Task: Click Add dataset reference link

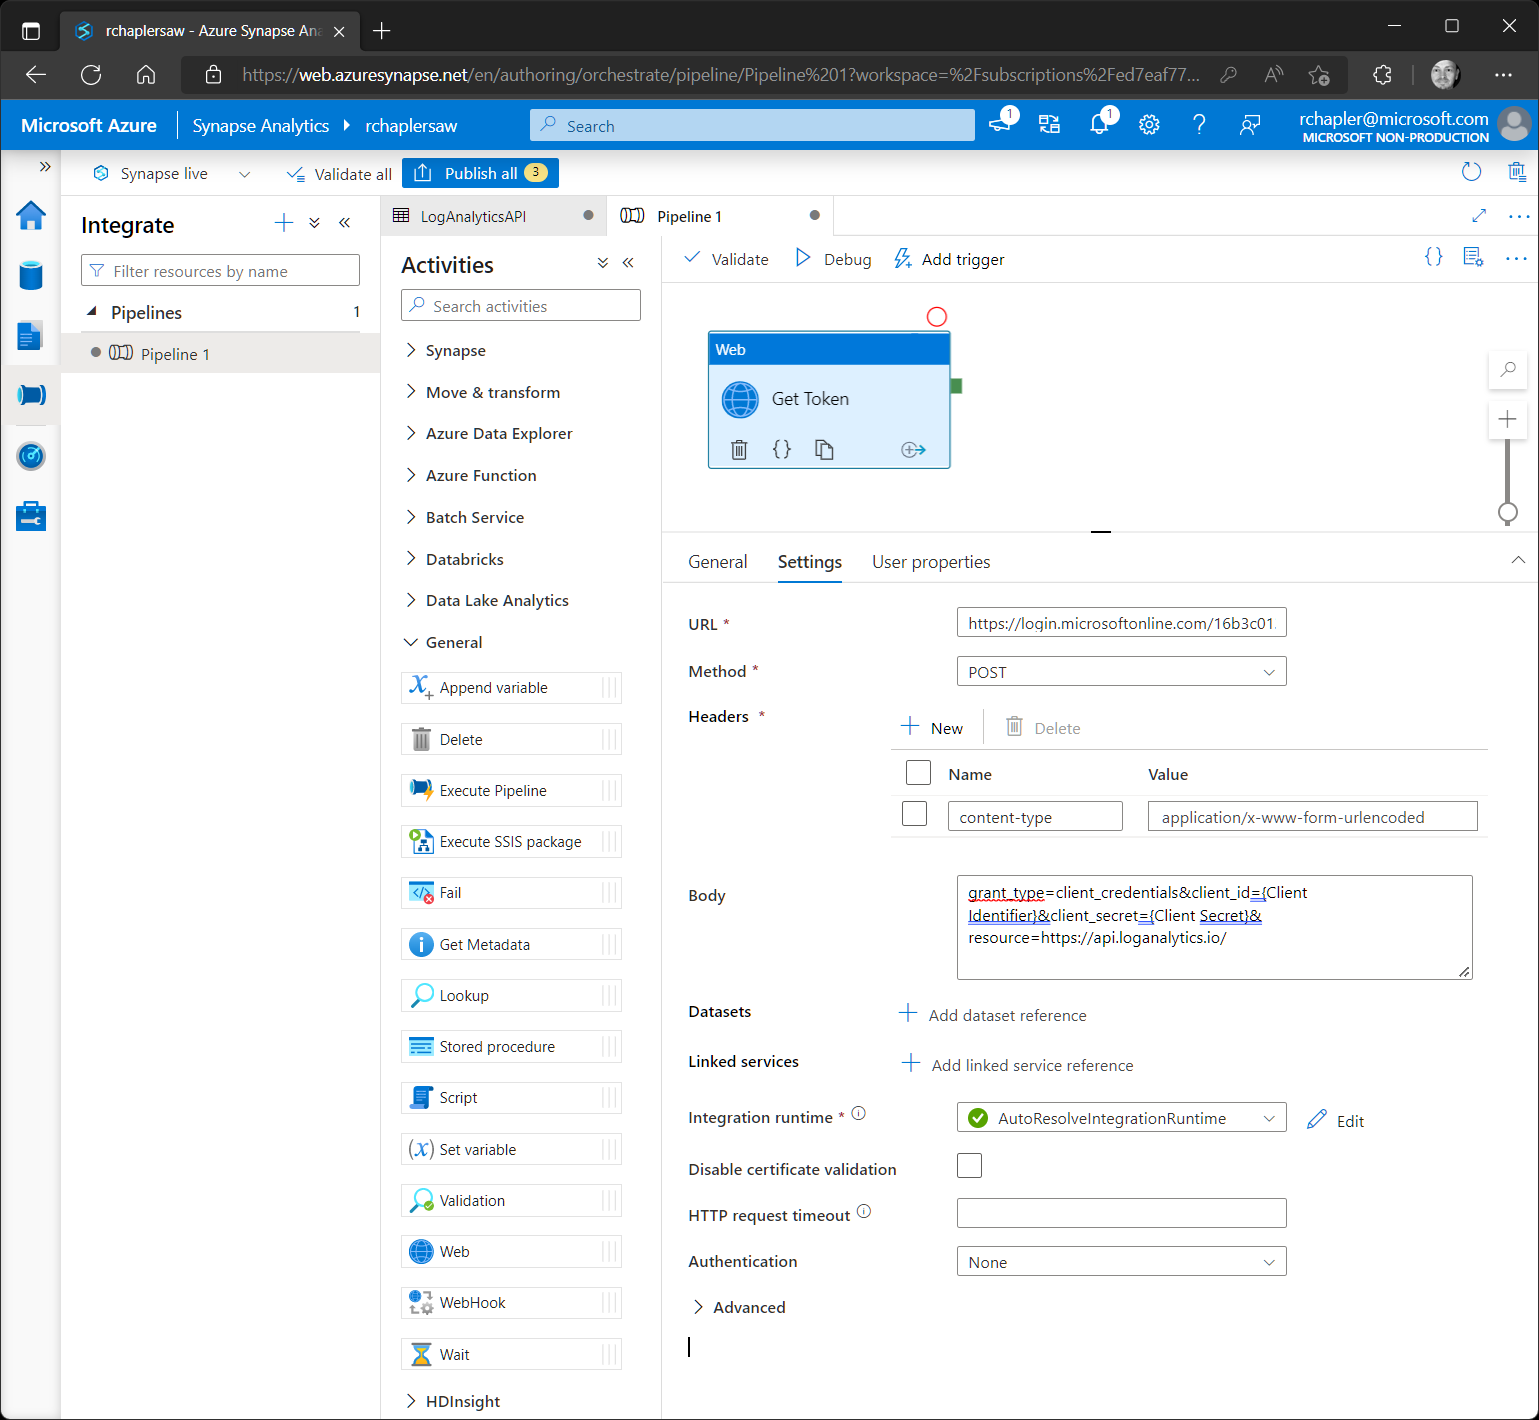Action: (993, 1015)
